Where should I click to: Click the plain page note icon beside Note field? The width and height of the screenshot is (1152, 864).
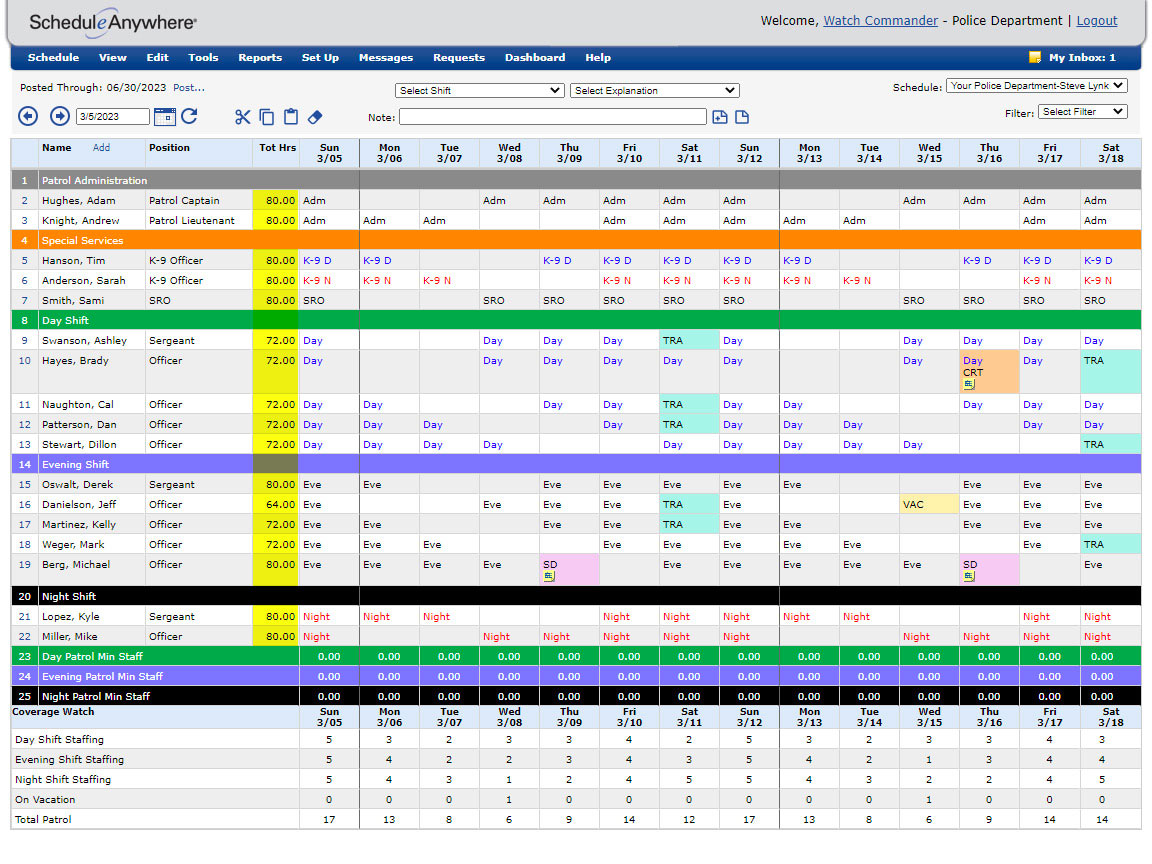pyautogui.click(x=742, y=117)
